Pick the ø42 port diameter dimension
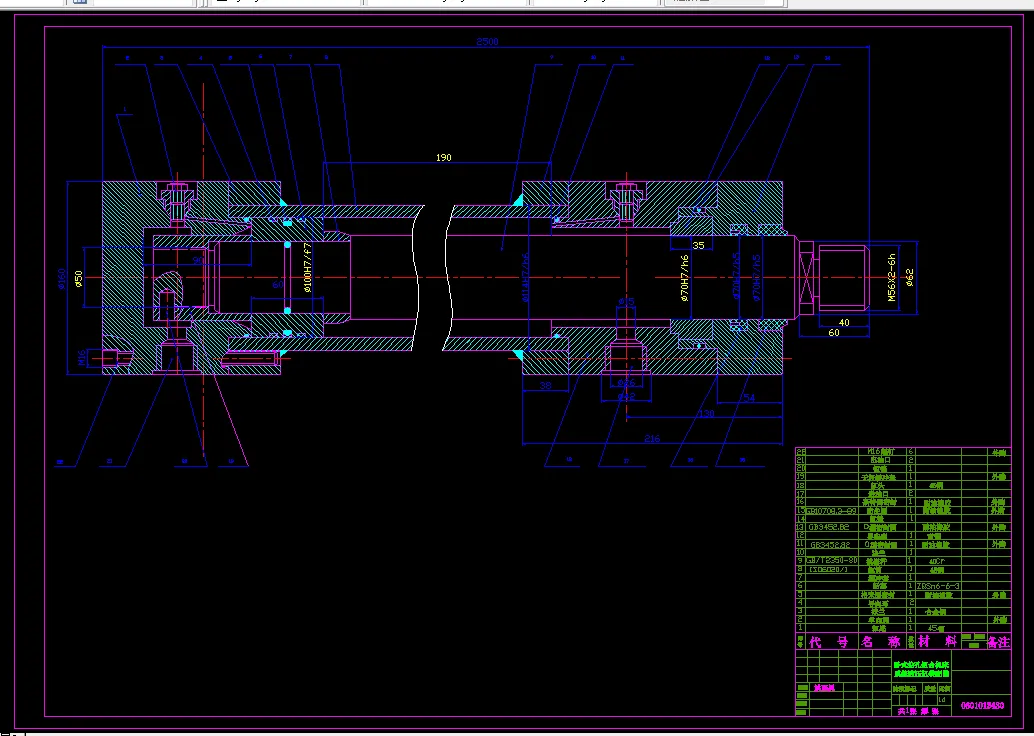This screenshot has width=1034, height=736. [x=626, y=396]
